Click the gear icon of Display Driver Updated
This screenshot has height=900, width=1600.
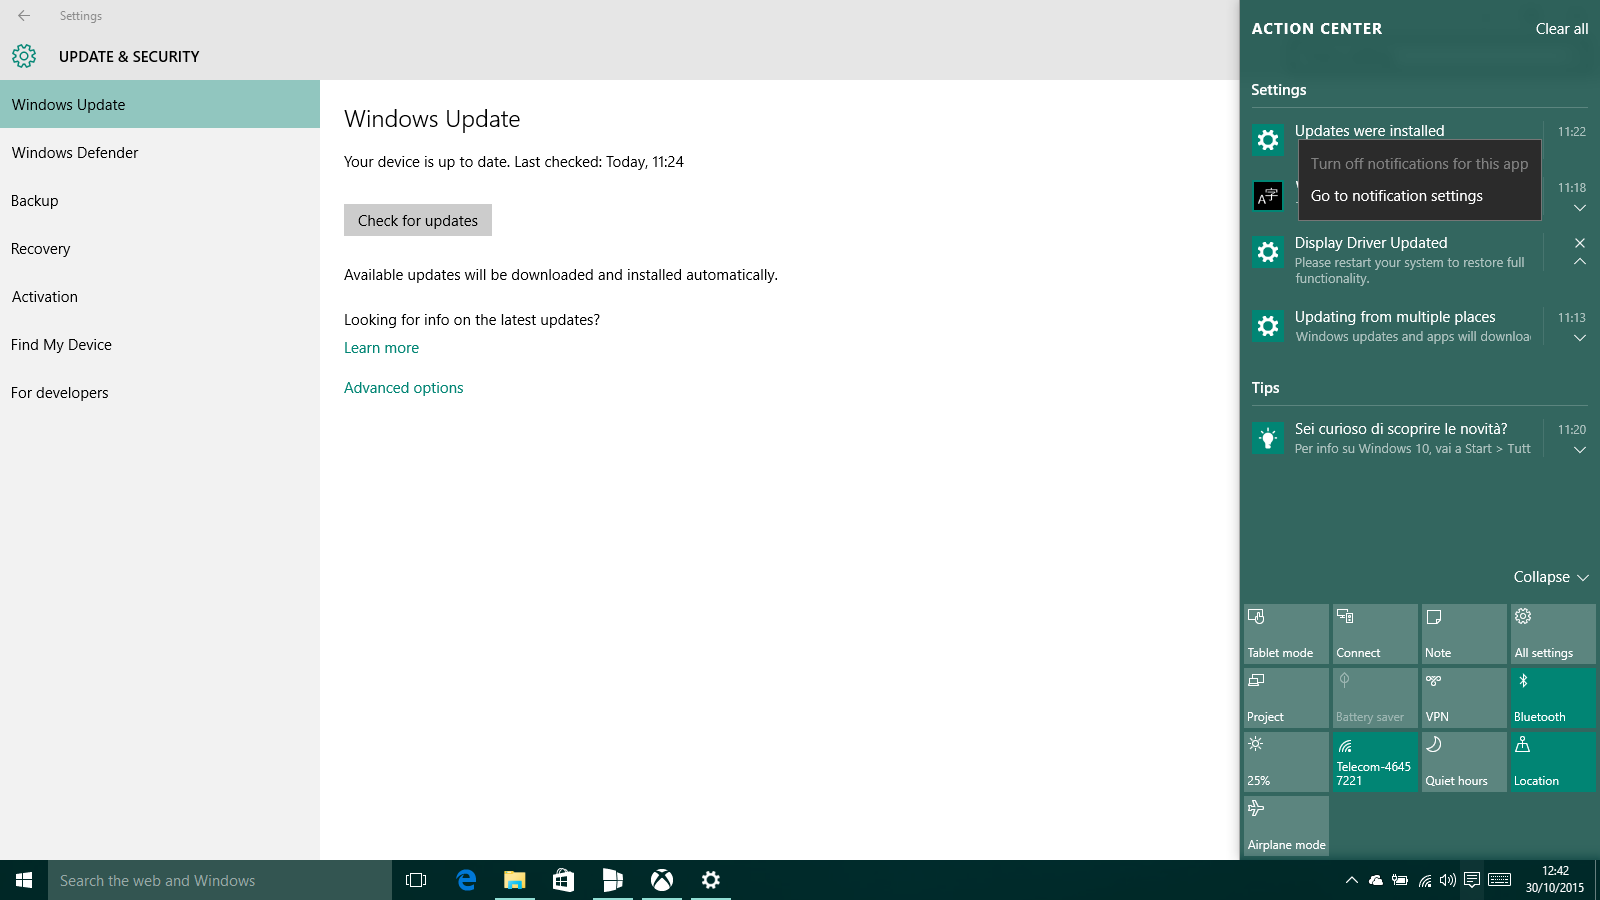(1268, 252)
